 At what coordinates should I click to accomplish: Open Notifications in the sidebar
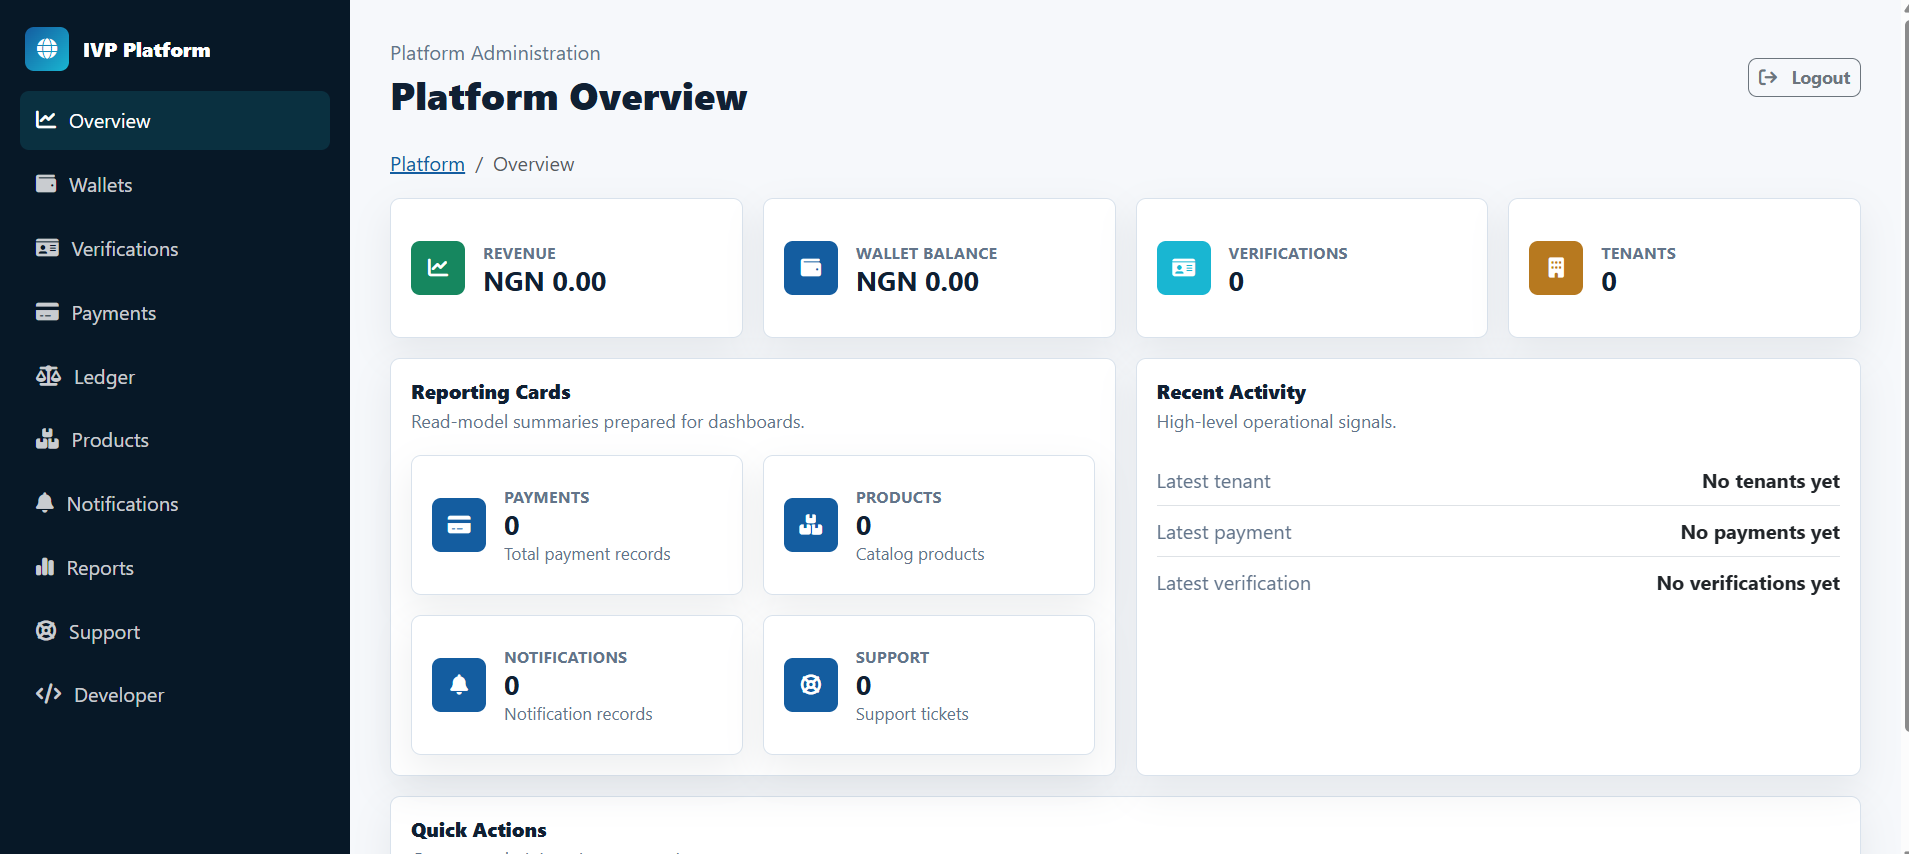coord(175,504)
